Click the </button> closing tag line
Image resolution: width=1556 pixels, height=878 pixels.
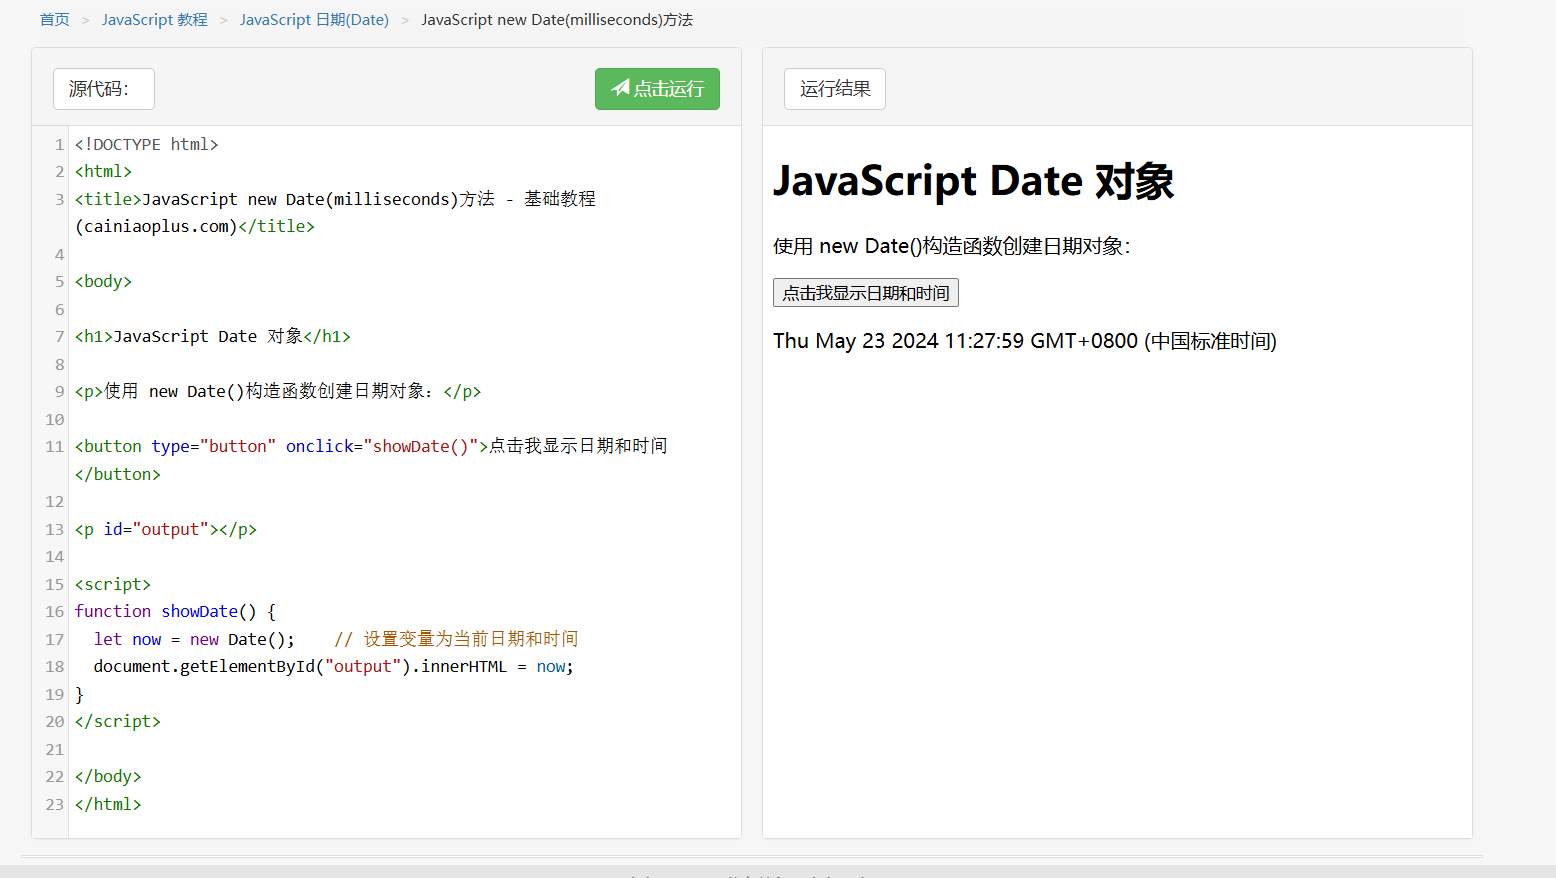click(x=118, y=474)
